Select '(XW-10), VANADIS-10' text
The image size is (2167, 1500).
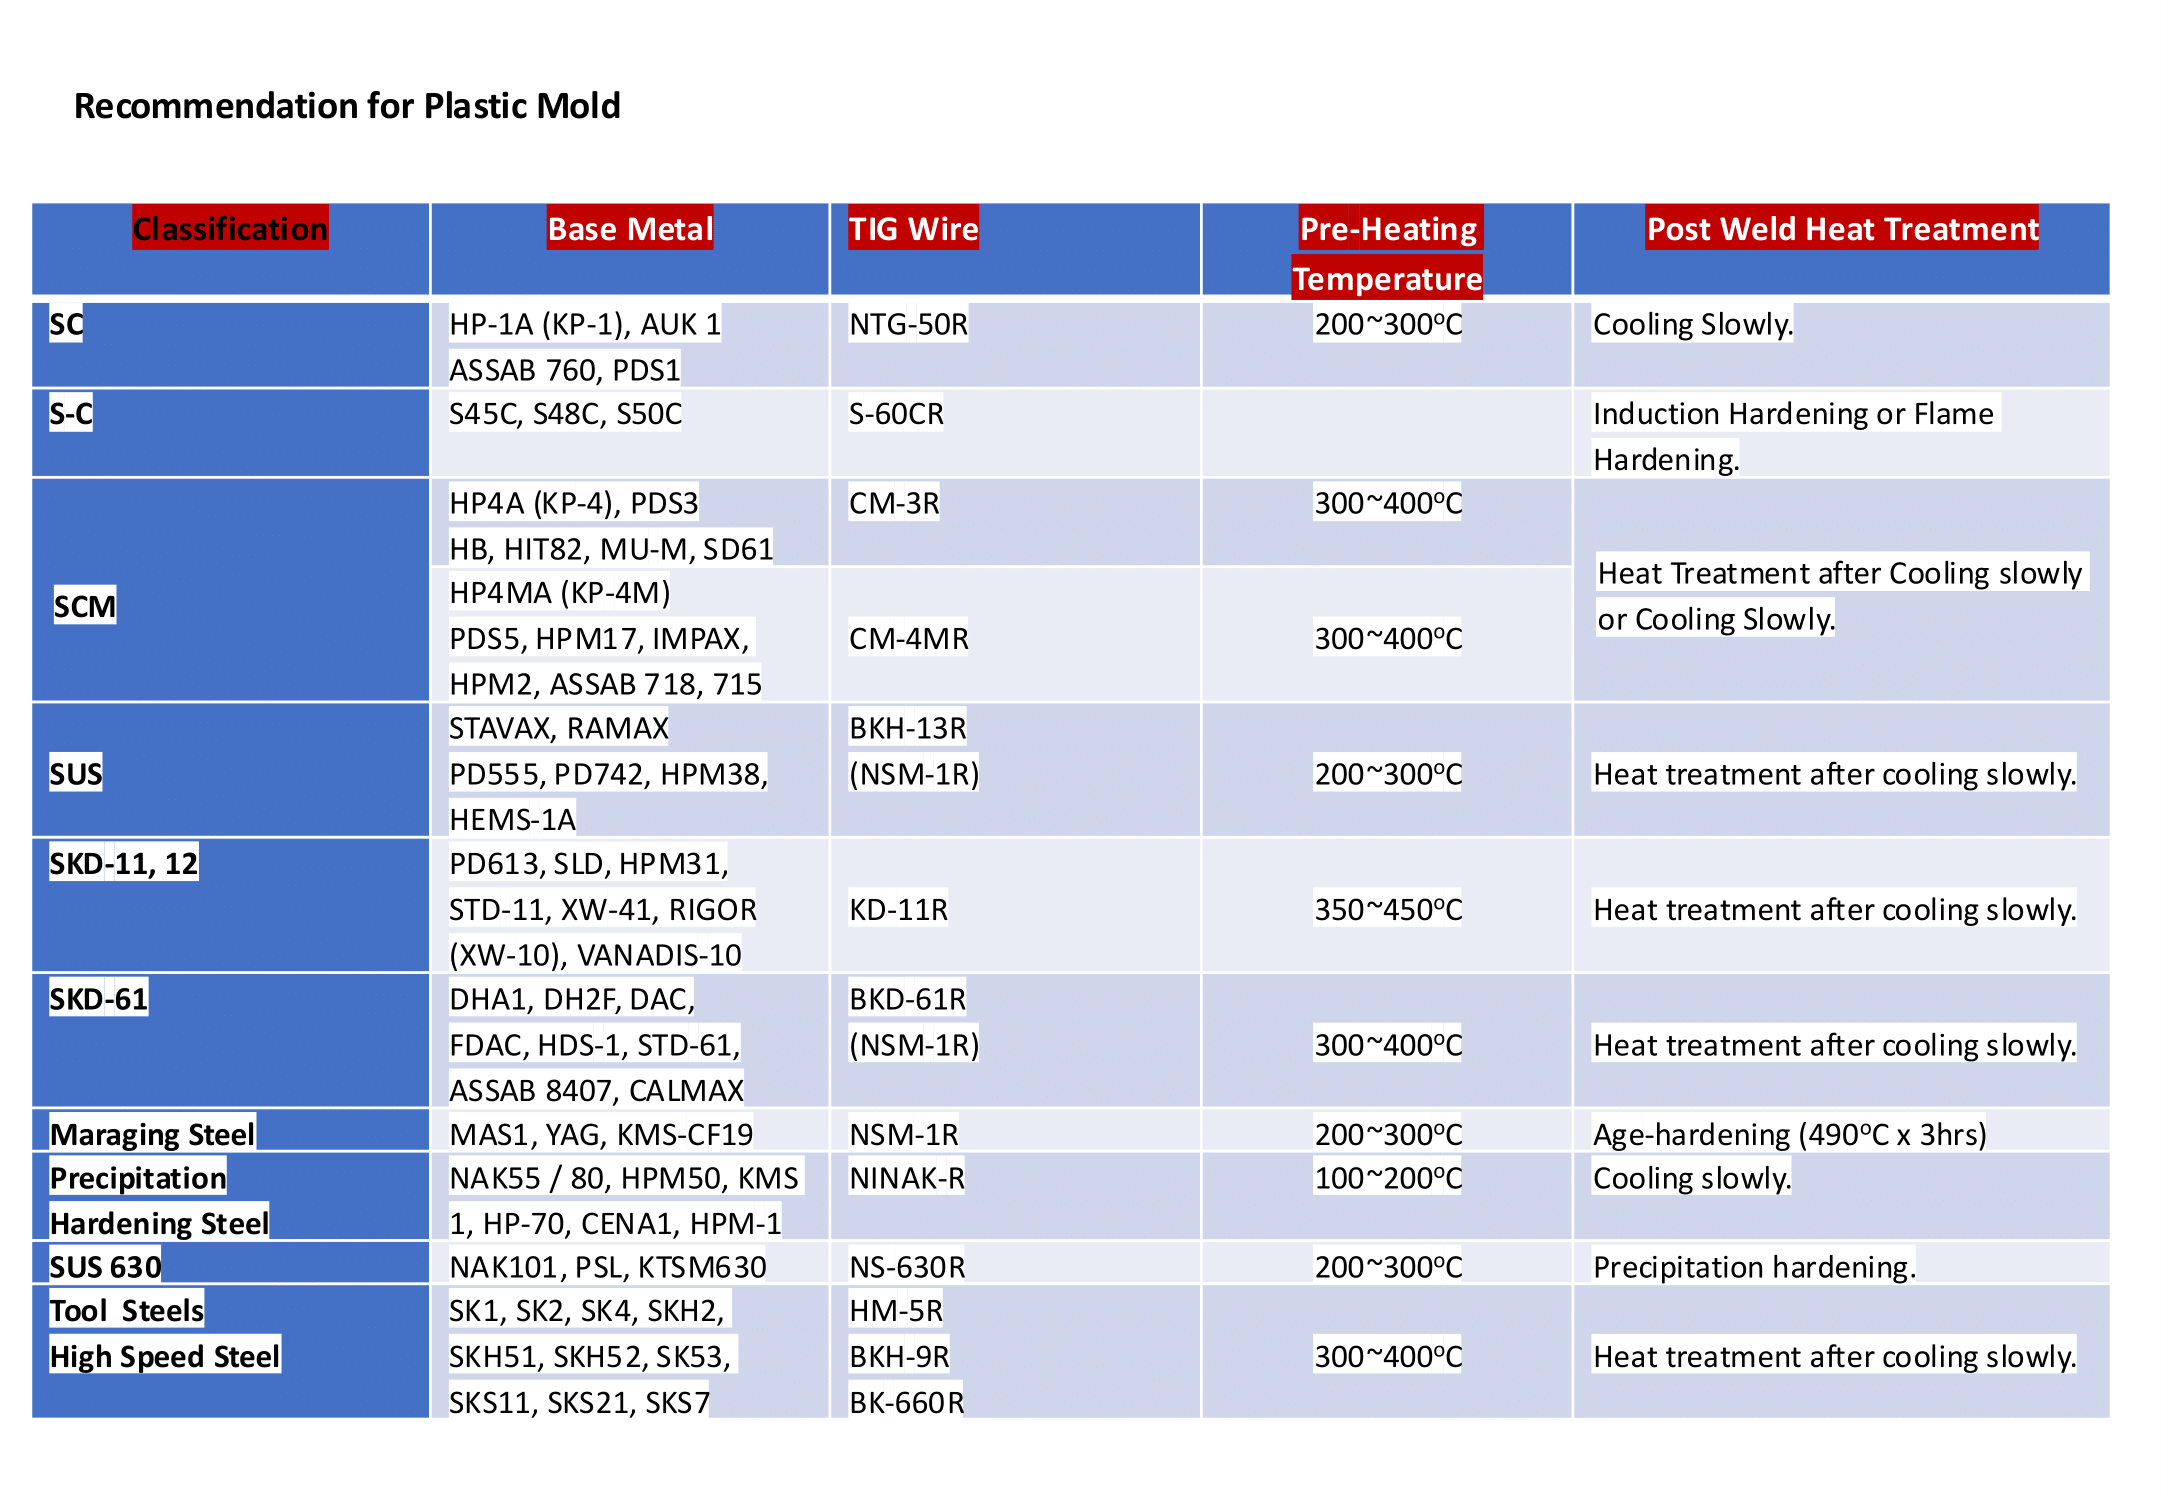595,955
